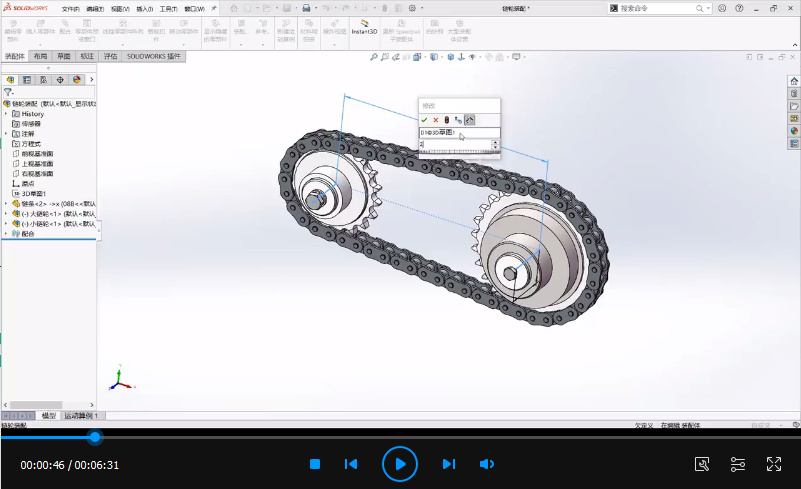This screenshot has width=801, height=489.
Task: Click the Print icon in the top toolbar
Action: pyautogui.click(x=306, y=9)
